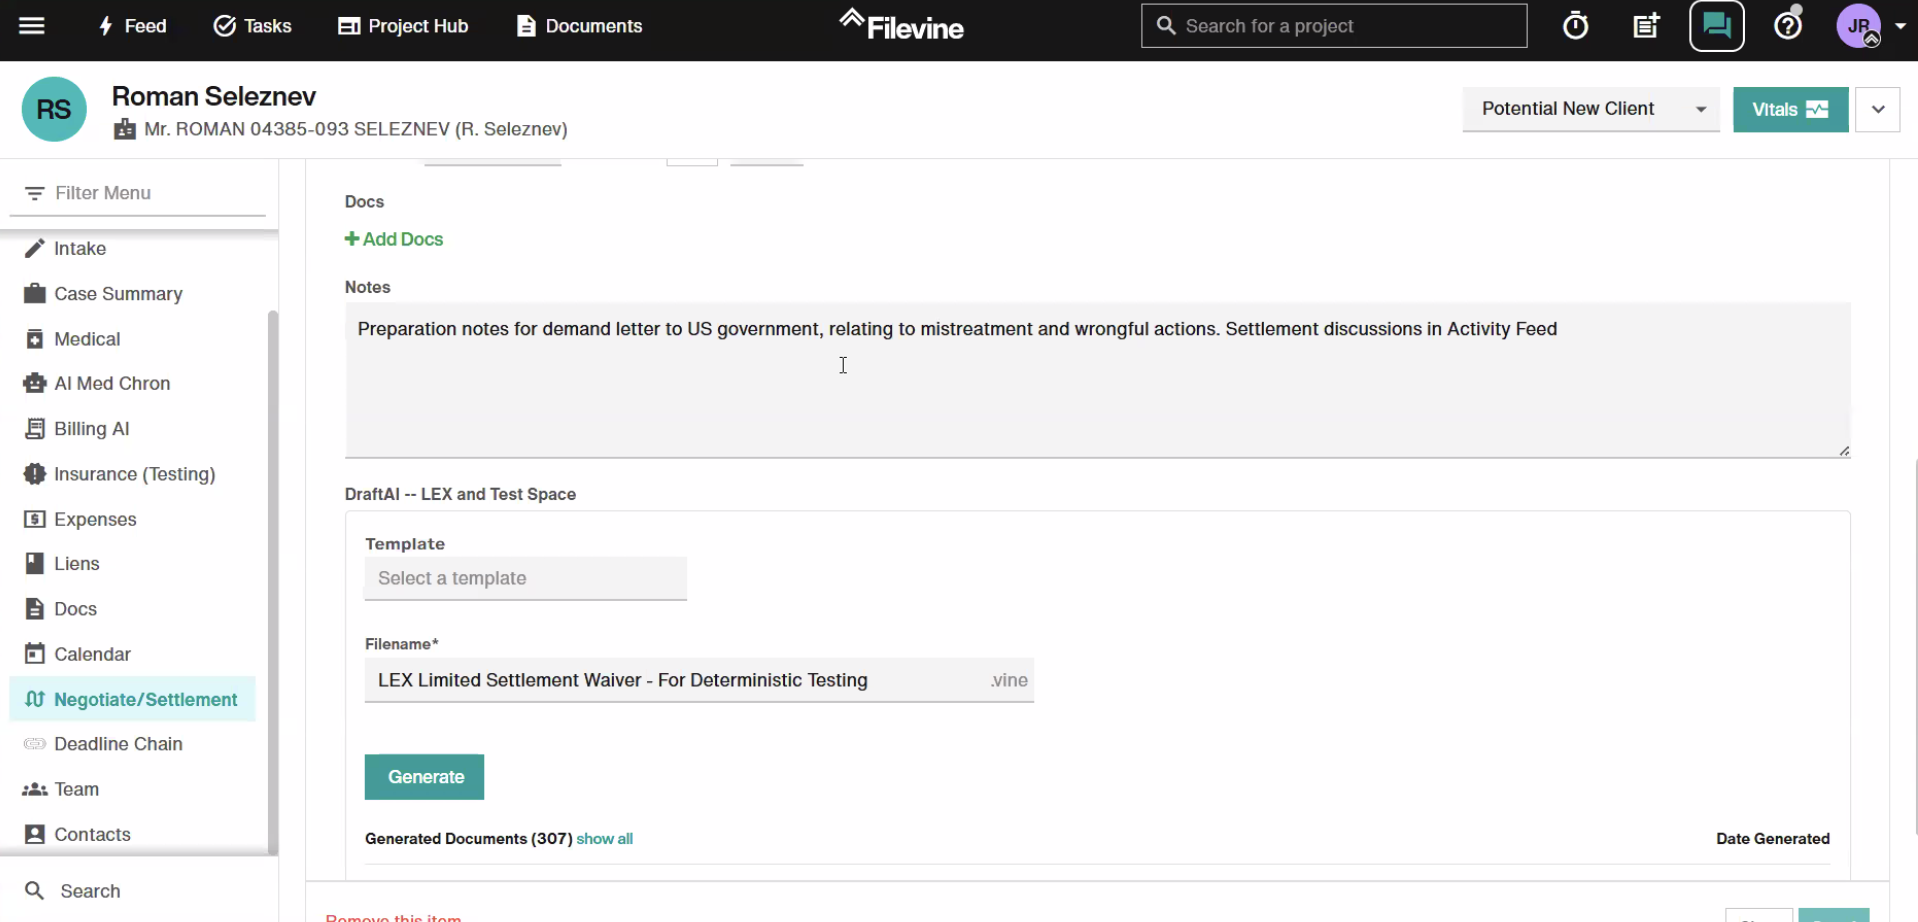
Task: Open the Select a template dropdown
Action: 525,578
